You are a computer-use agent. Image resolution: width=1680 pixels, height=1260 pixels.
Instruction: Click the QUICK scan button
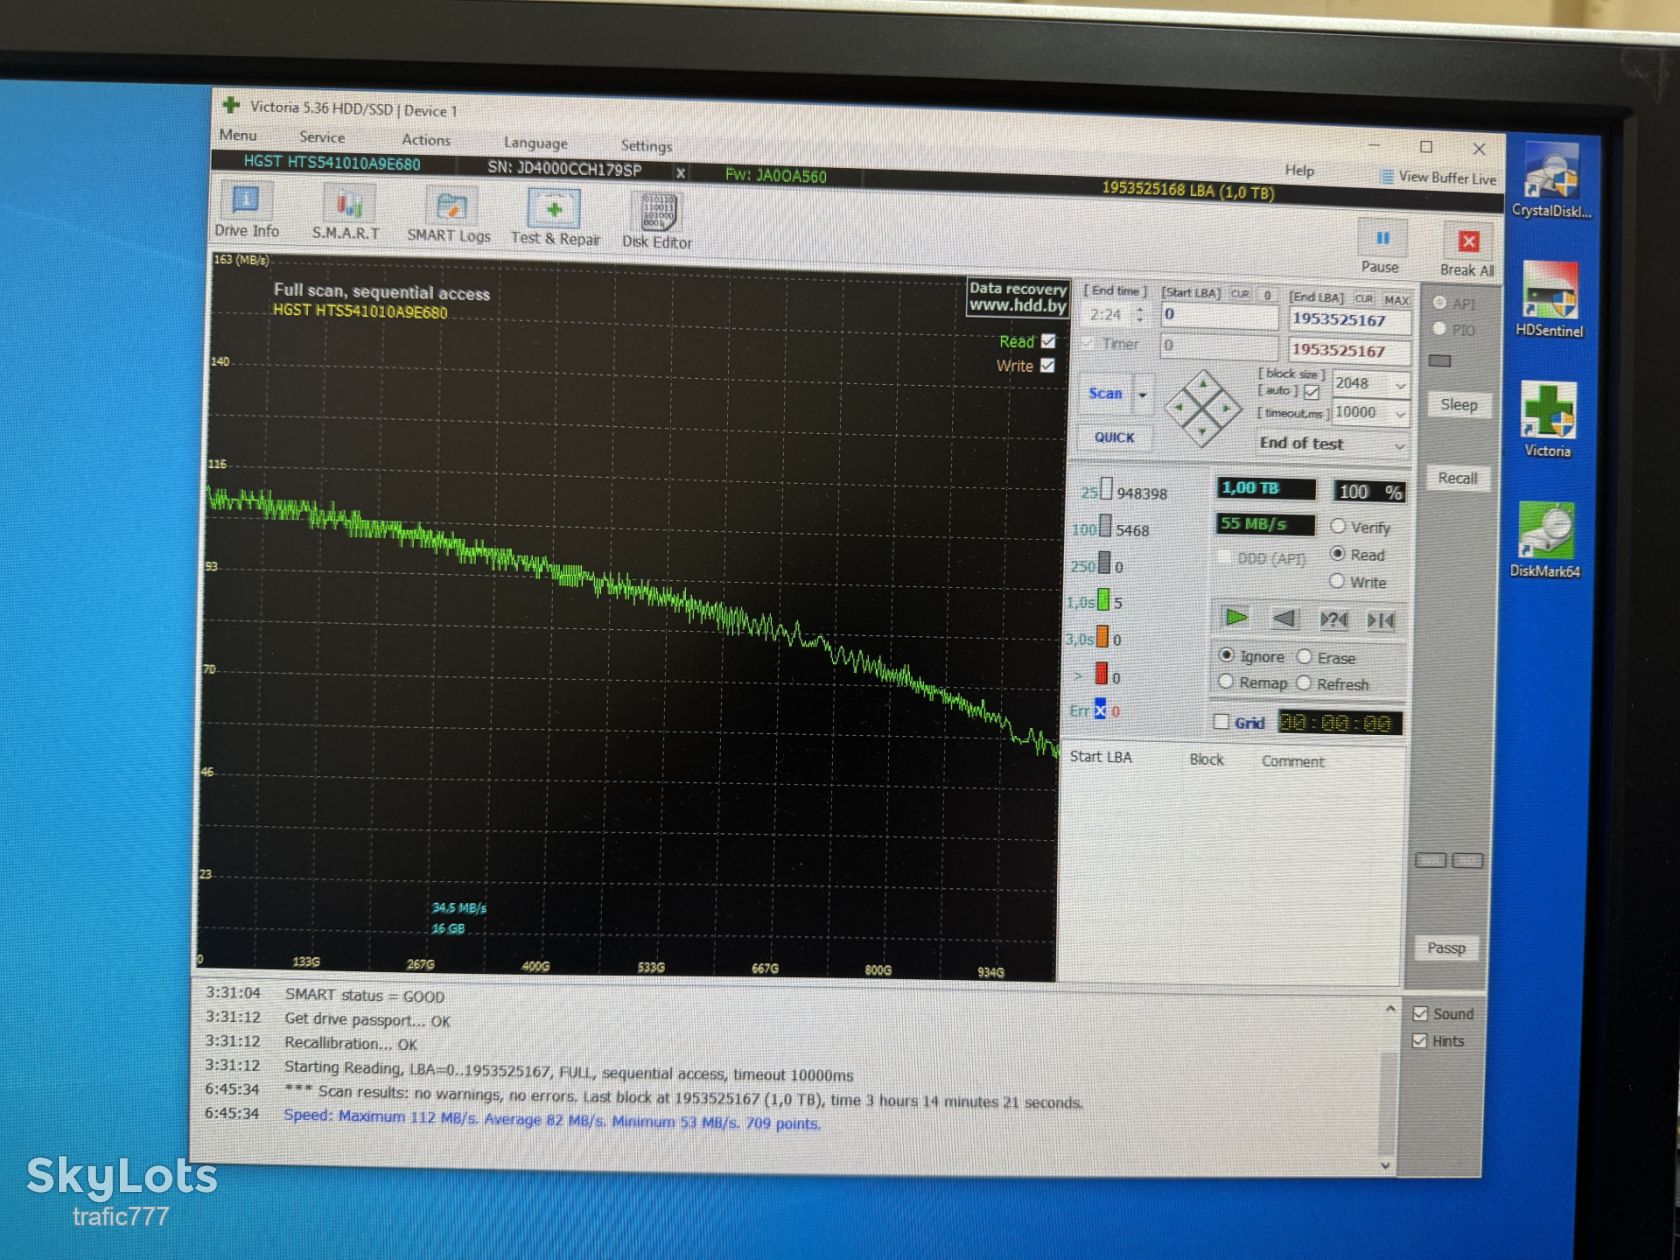(1114, 437)
